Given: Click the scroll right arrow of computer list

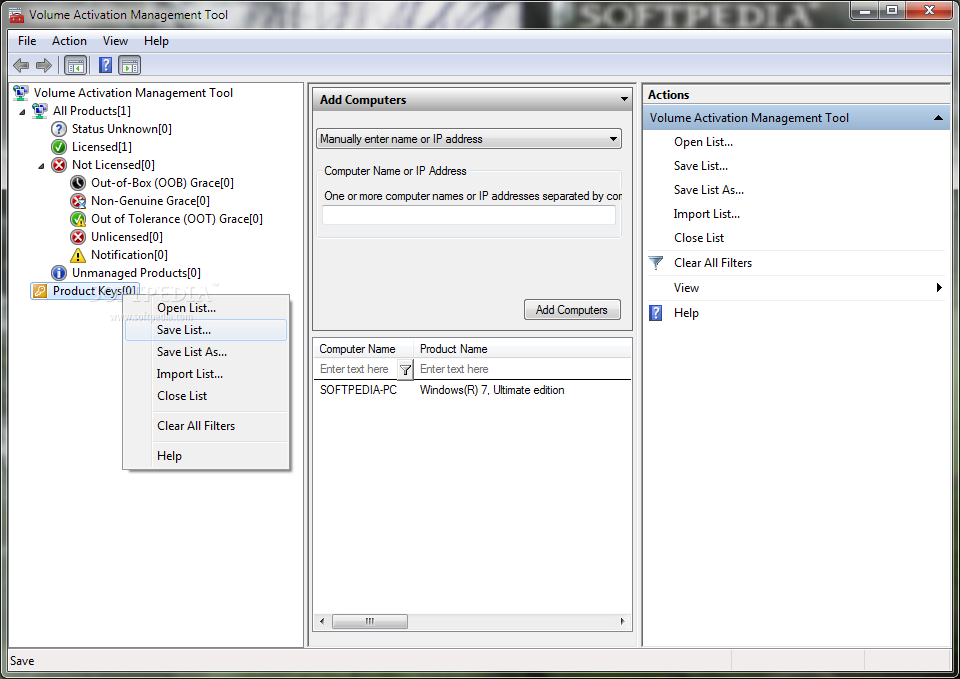Looking at the screenshot, I should tap(623, 621).
